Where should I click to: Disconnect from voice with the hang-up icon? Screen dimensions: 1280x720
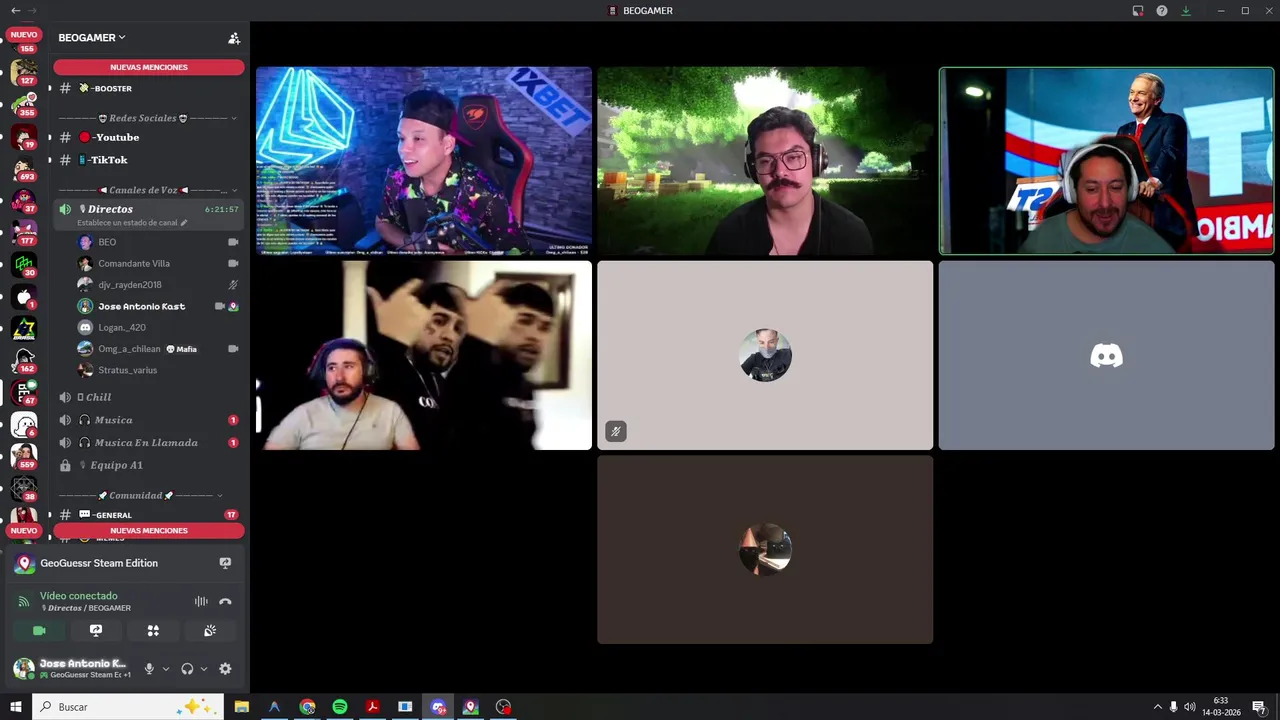(x=225, y=601)
